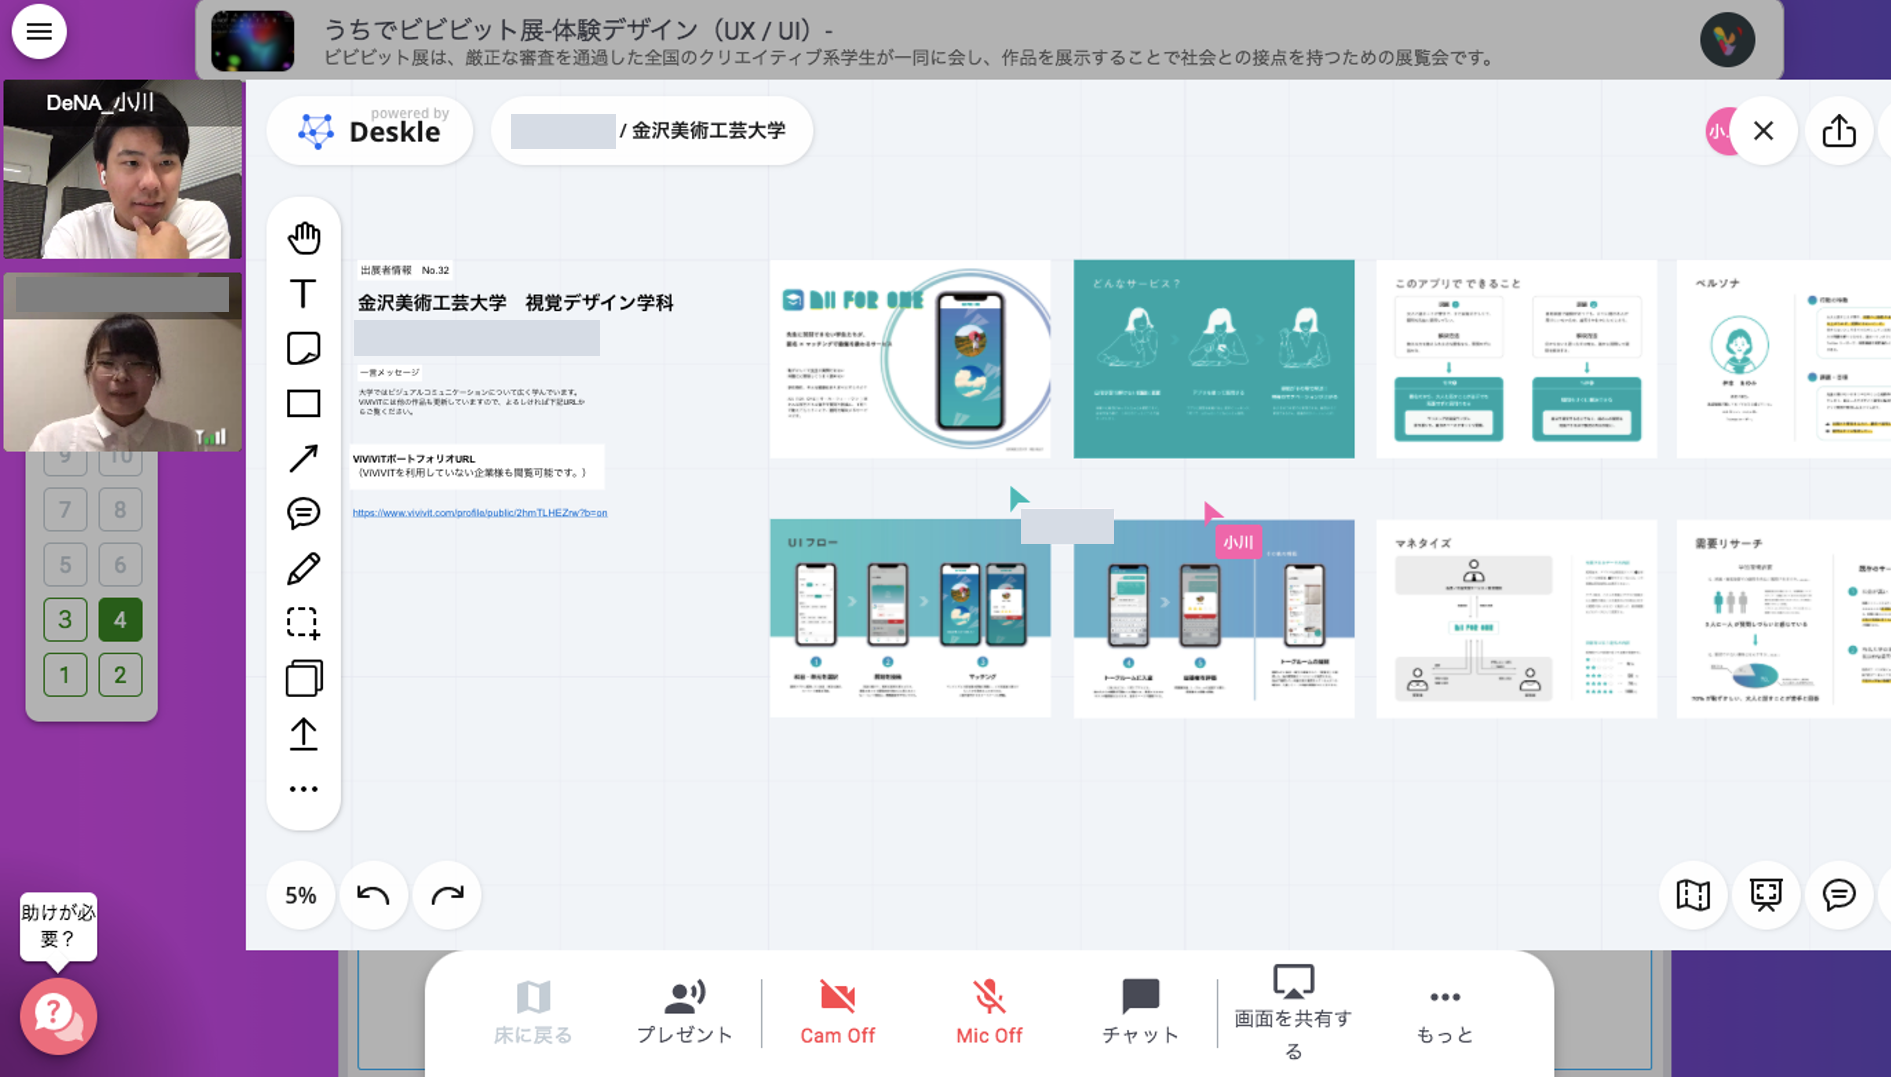Select the rectangle shape tool
Viewport: 1891px width, 1077px height.
[303, 403]
